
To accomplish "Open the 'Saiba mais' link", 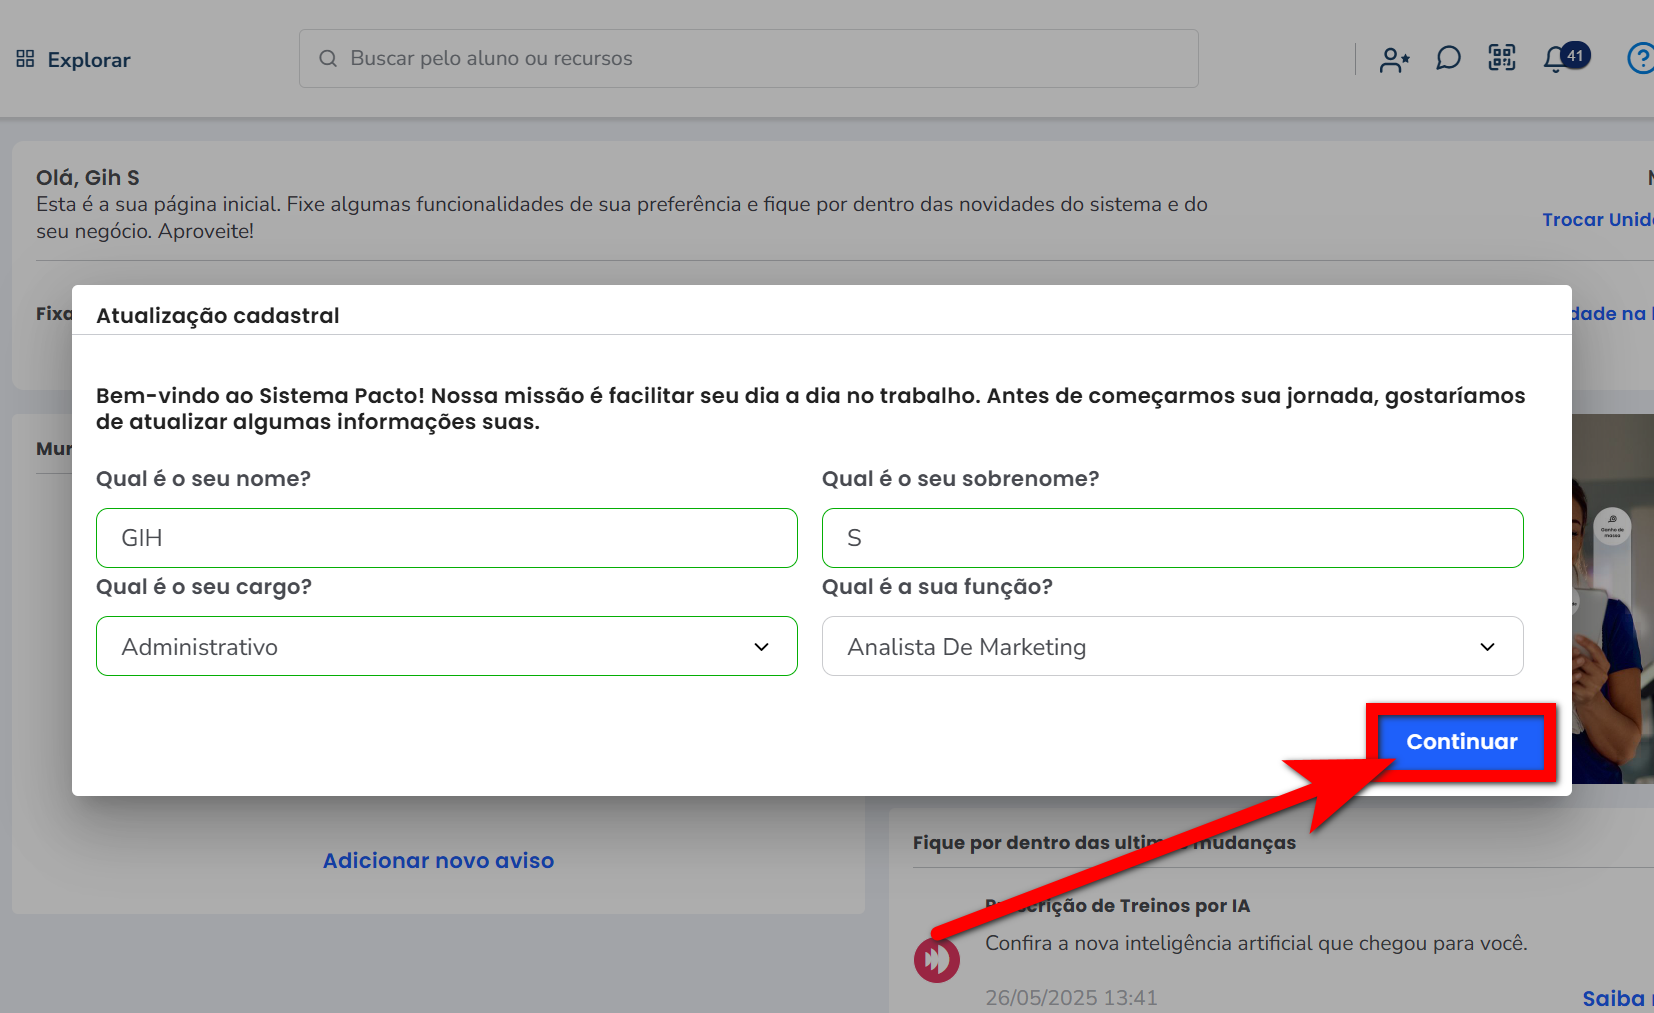I will pyautogui.click(x=1615, y=998).
